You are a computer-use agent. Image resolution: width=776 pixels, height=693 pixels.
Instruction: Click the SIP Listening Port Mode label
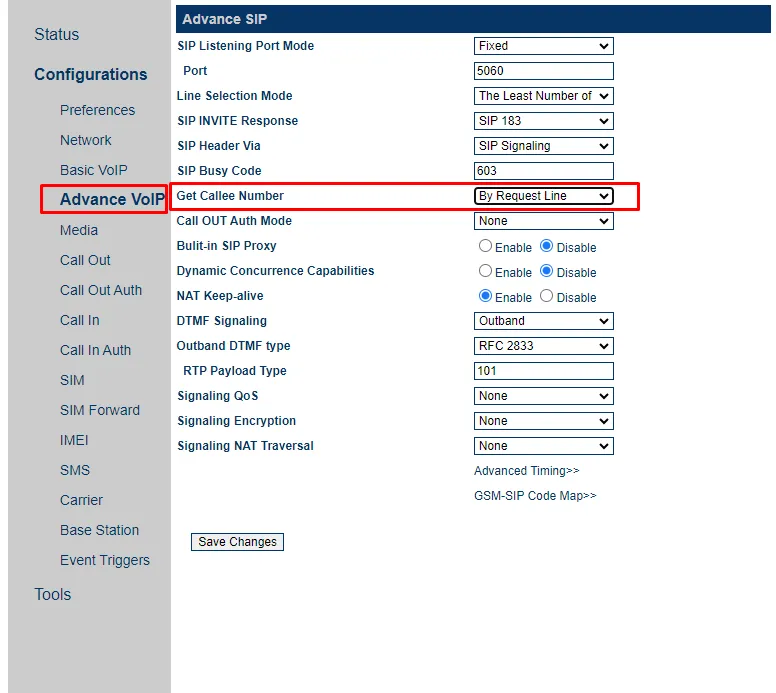245,46
